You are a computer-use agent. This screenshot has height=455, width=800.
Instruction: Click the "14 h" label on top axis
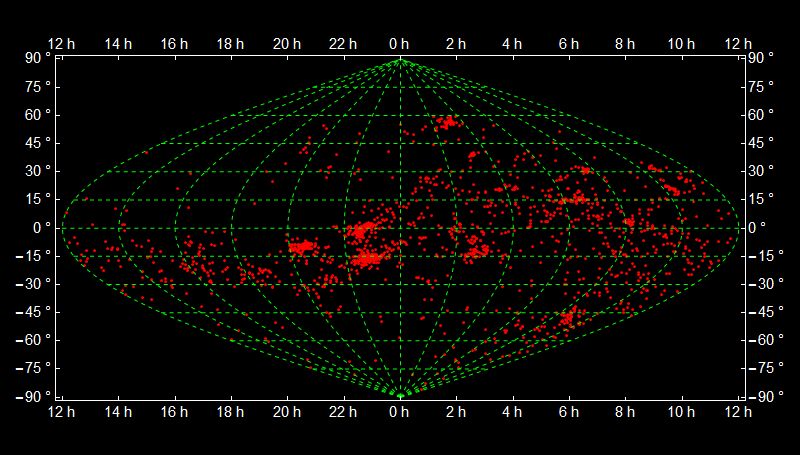118,44
